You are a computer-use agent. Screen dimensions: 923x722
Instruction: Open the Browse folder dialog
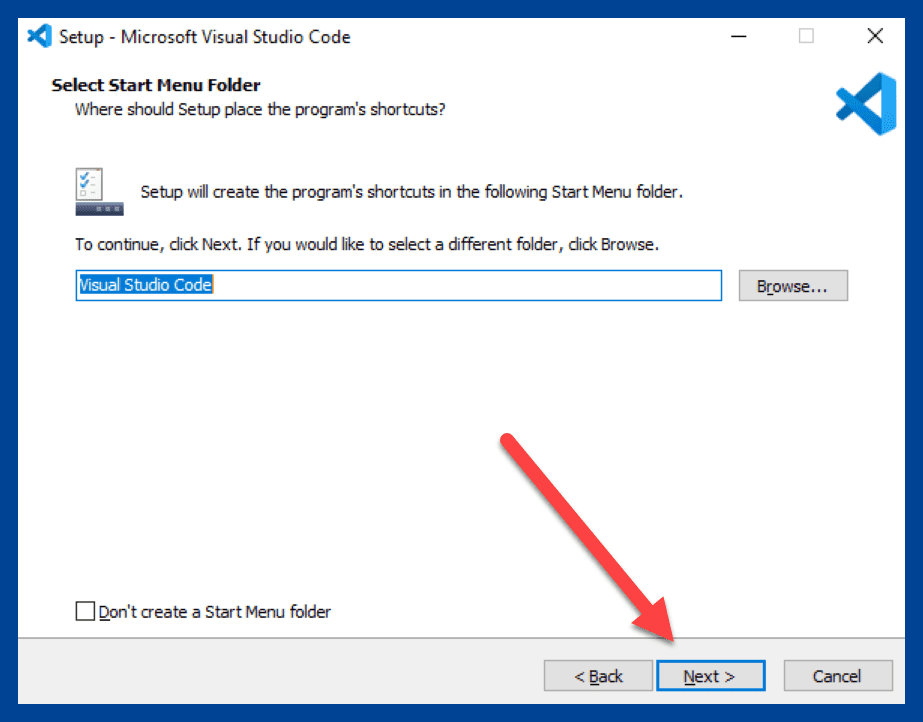pyautogui.click(x=793, y=286)
